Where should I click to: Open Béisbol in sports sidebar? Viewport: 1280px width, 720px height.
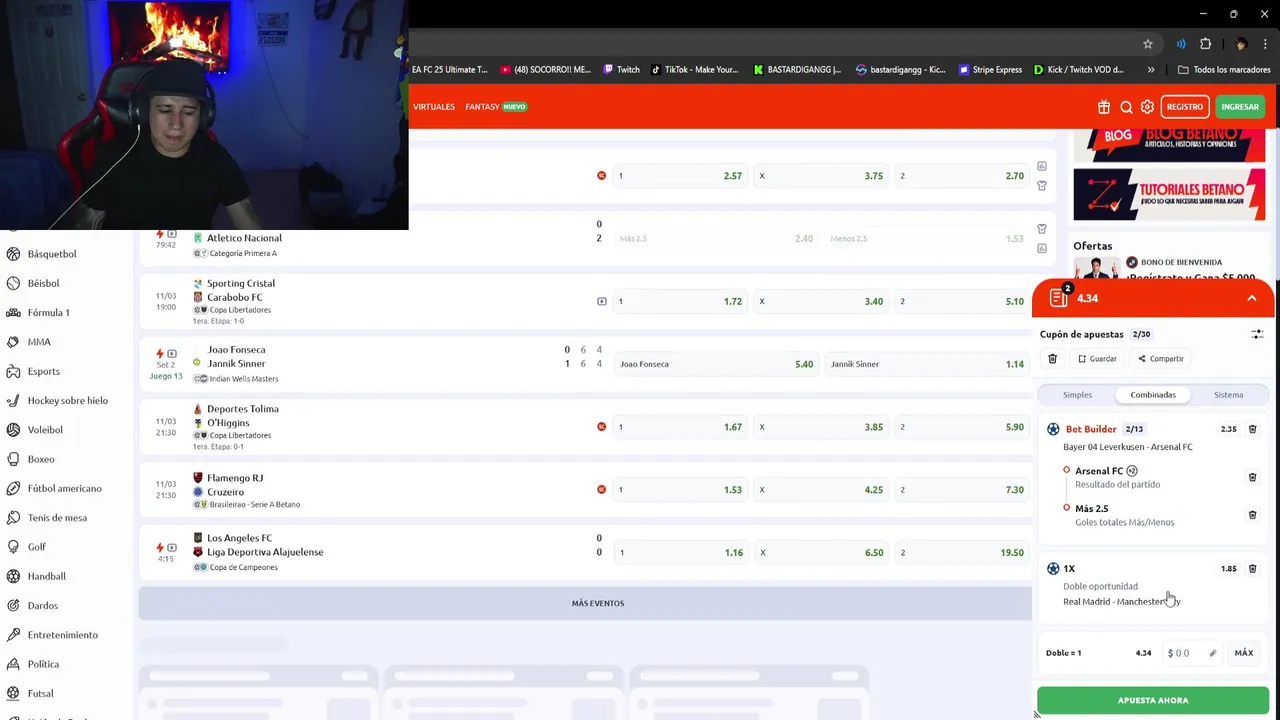coord(43,283)
